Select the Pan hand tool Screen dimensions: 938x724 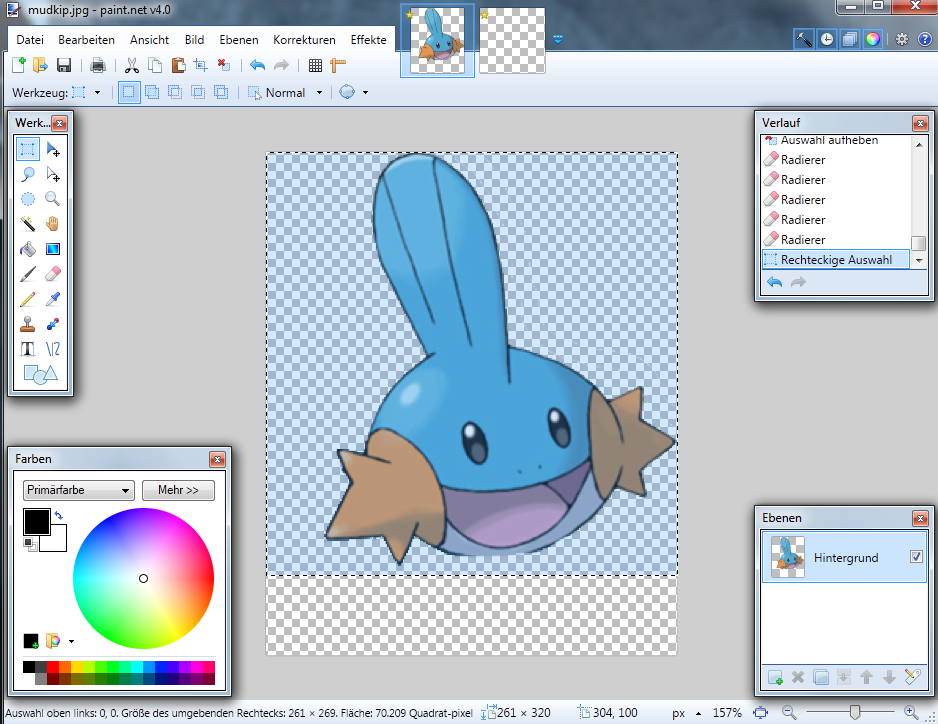tap(53, 224)
